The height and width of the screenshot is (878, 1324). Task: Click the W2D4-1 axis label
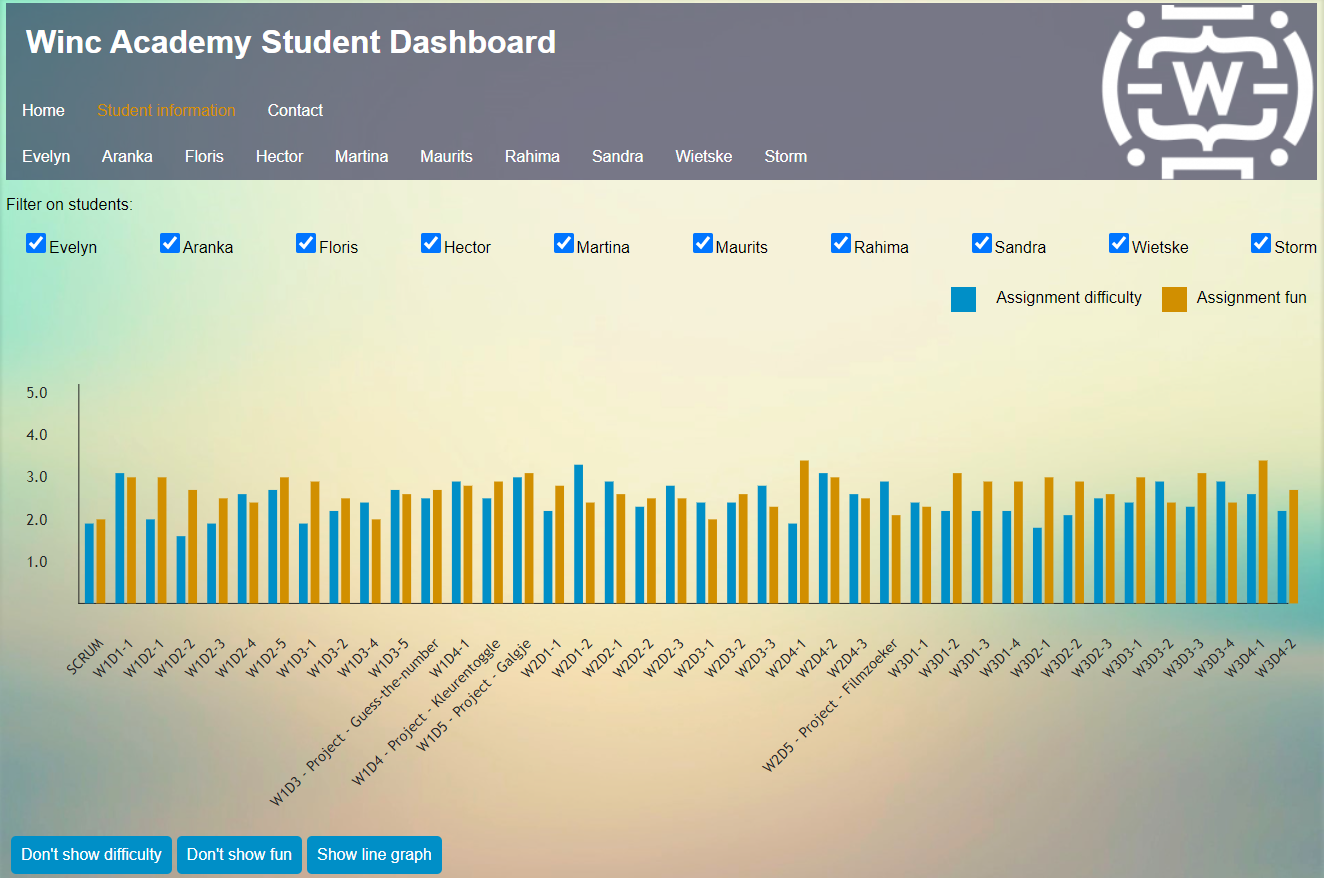786,658
